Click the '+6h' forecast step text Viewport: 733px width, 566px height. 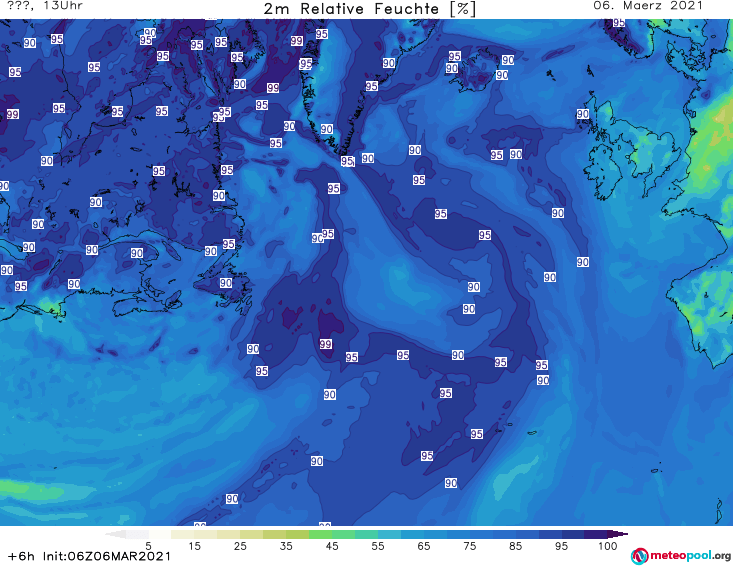[x=21, y=556]
